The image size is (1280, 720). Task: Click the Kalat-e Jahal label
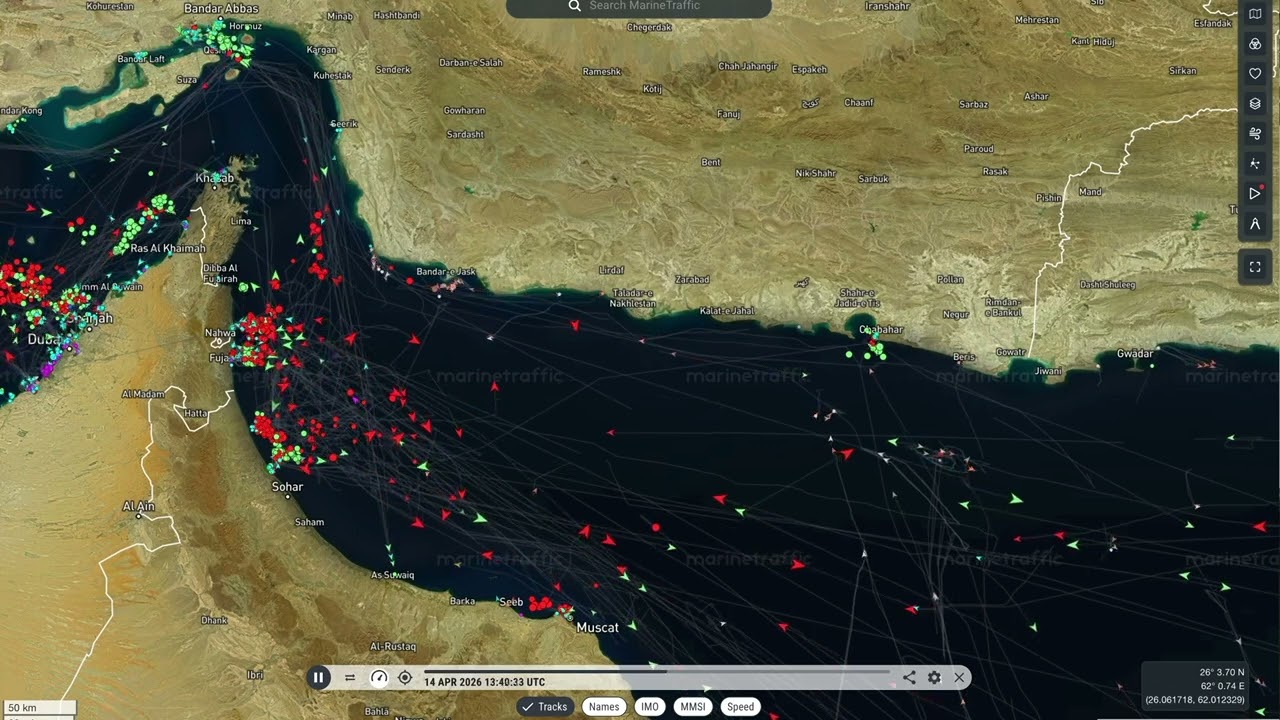[727, 311]
